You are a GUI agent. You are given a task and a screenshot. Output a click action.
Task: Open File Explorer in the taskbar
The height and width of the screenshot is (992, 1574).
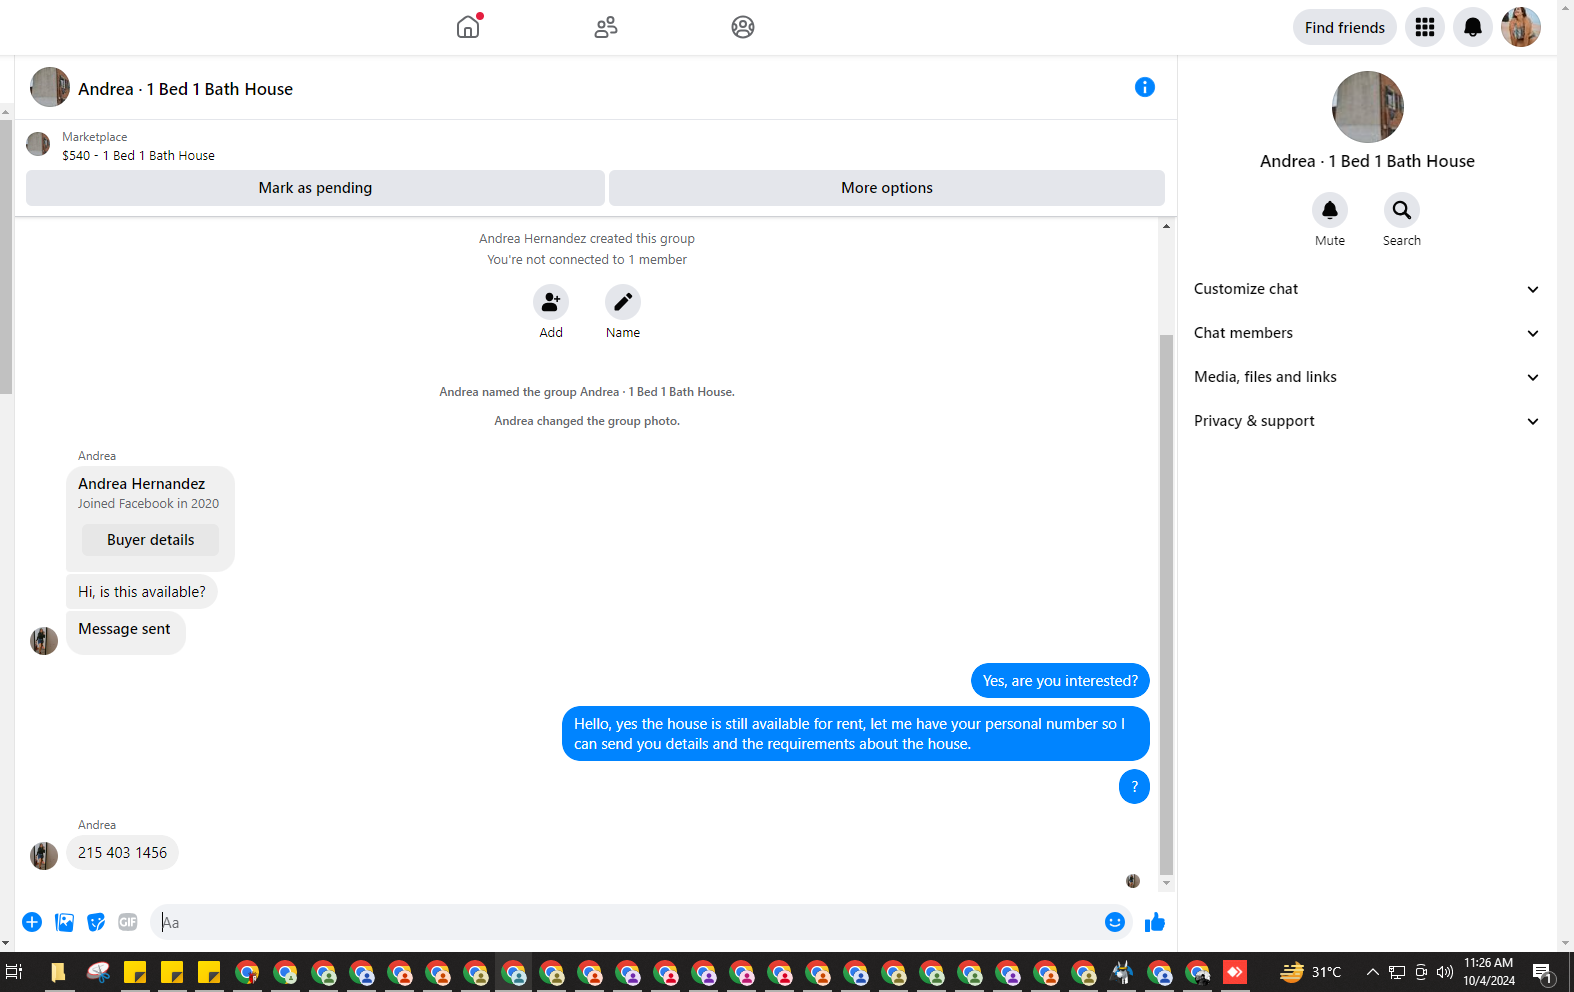coord(59,972)
